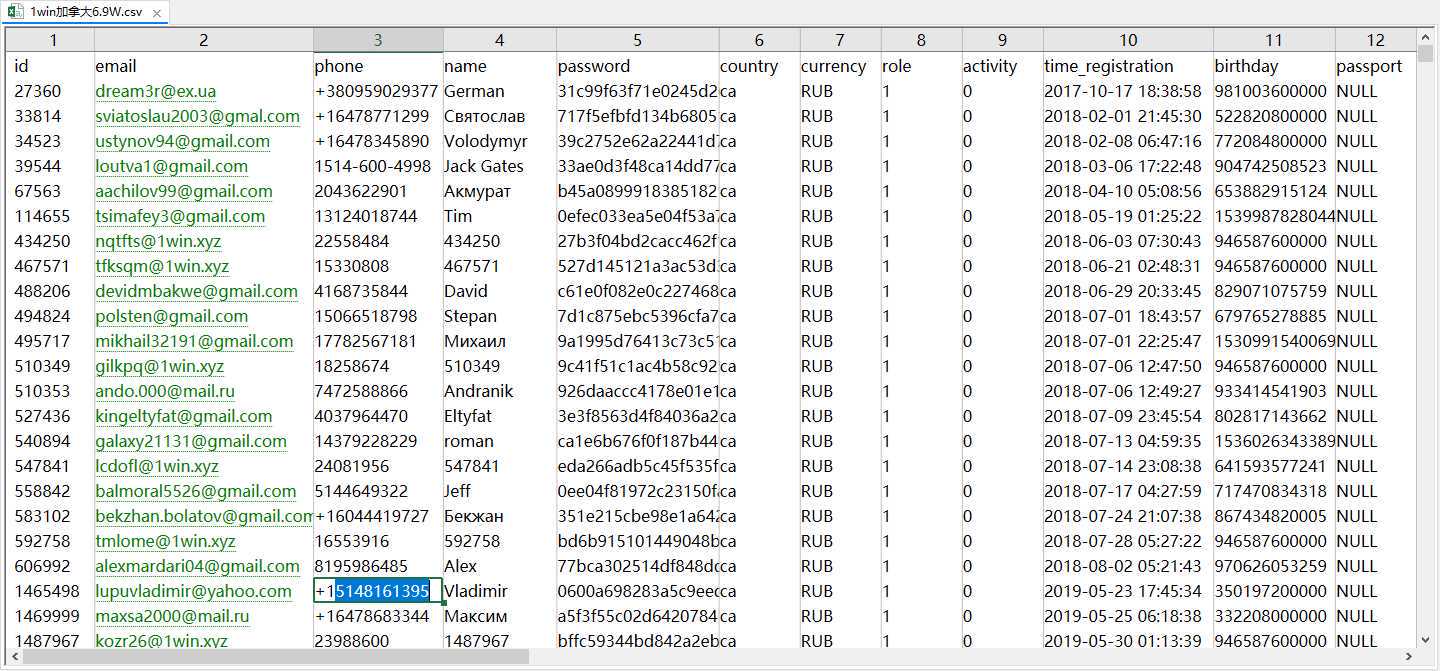Image resolution: width=1440 pixels, height=671 pixels.
Task: Select name cell Volodymyr
Action: 500,141
